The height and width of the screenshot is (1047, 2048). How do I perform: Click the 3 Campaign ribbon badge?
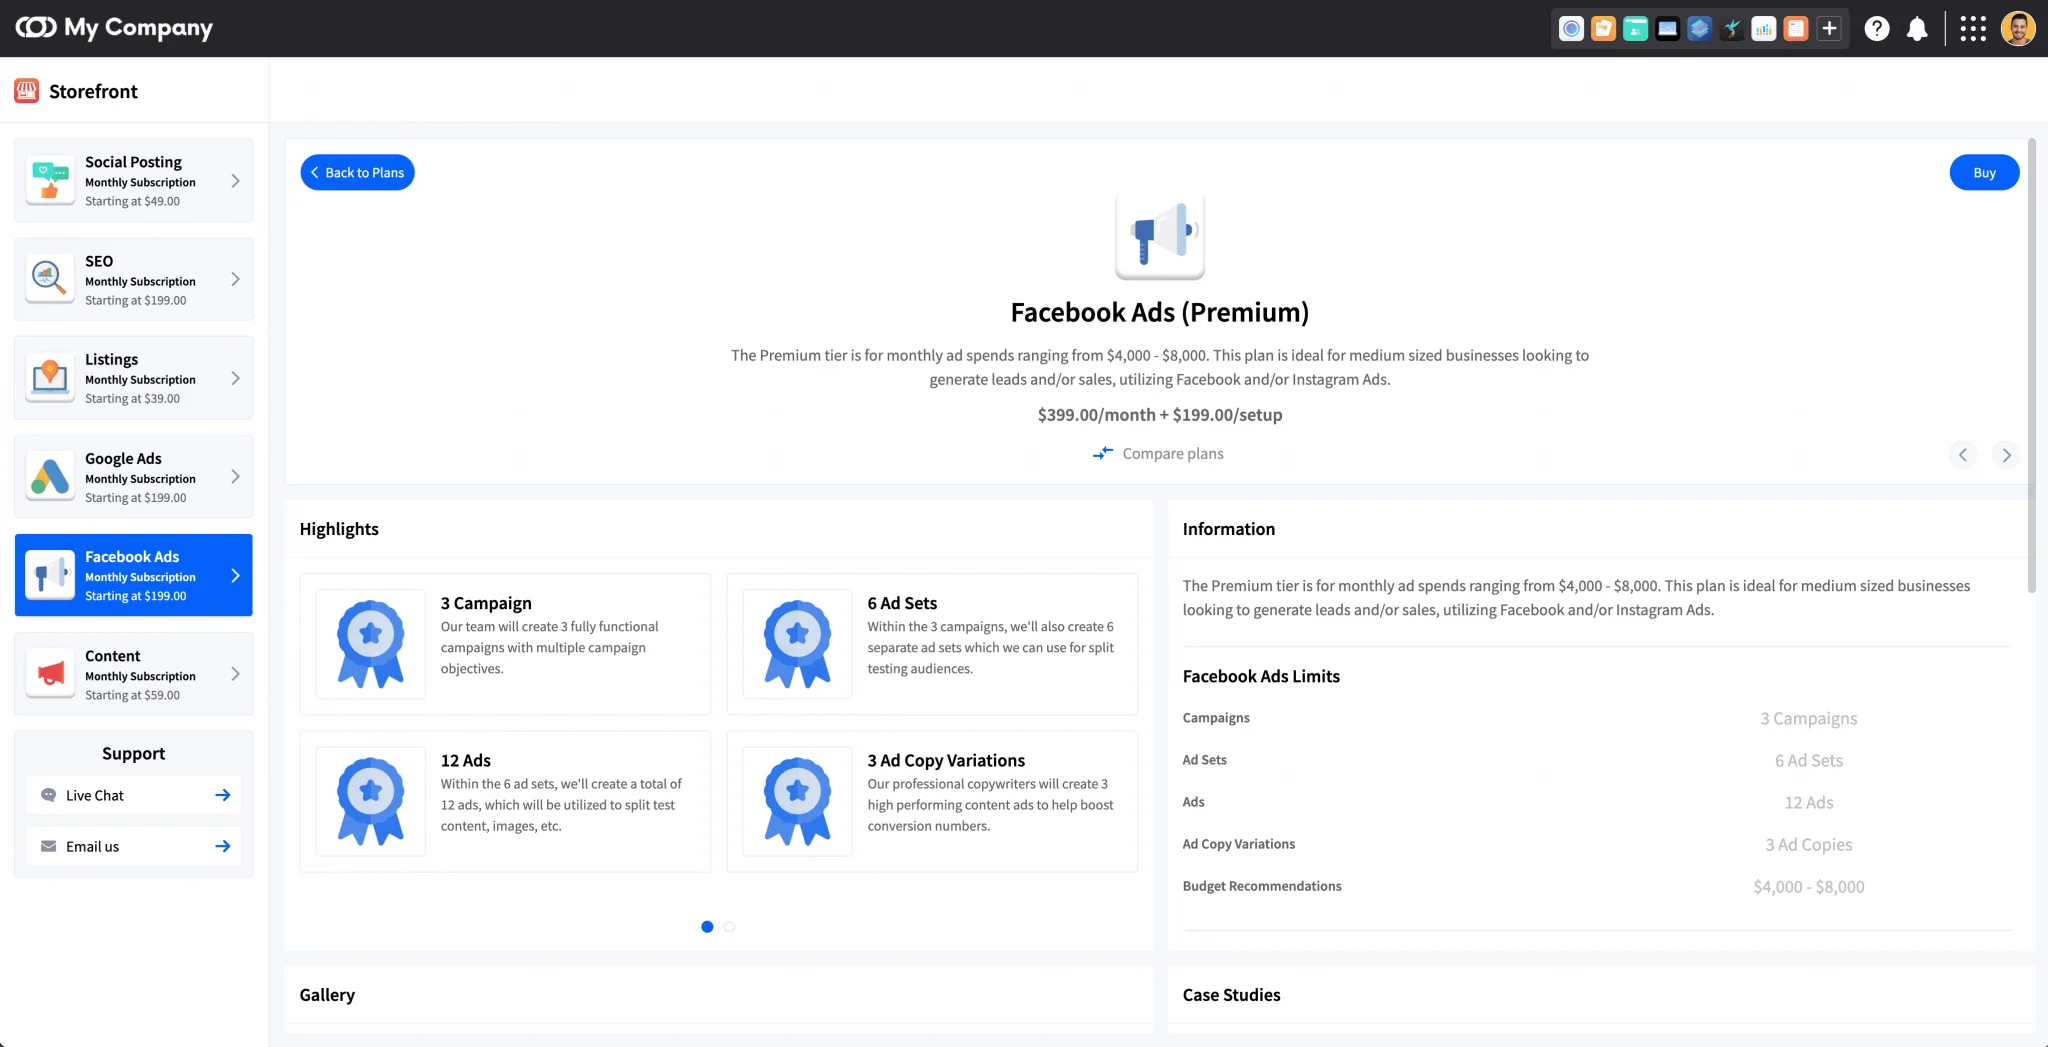tap(371, 644)
